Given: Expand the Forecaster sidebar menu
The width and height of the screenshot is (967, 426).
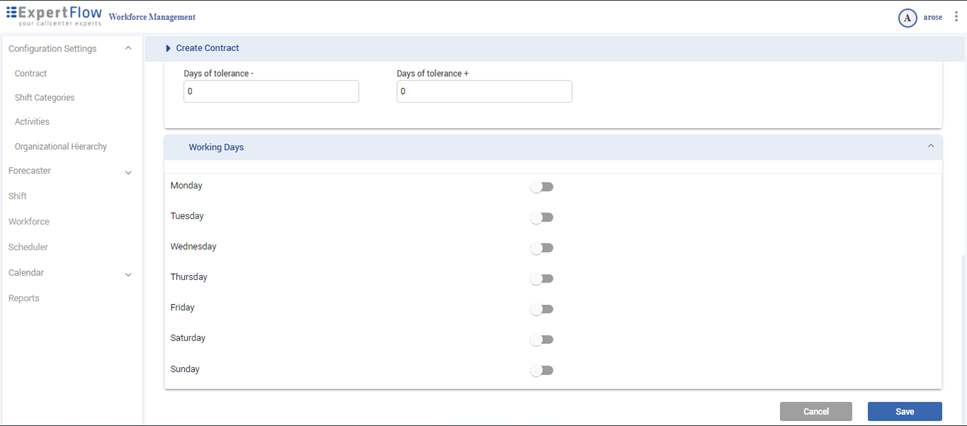Looking at the screenshot, I should point(128,172).
